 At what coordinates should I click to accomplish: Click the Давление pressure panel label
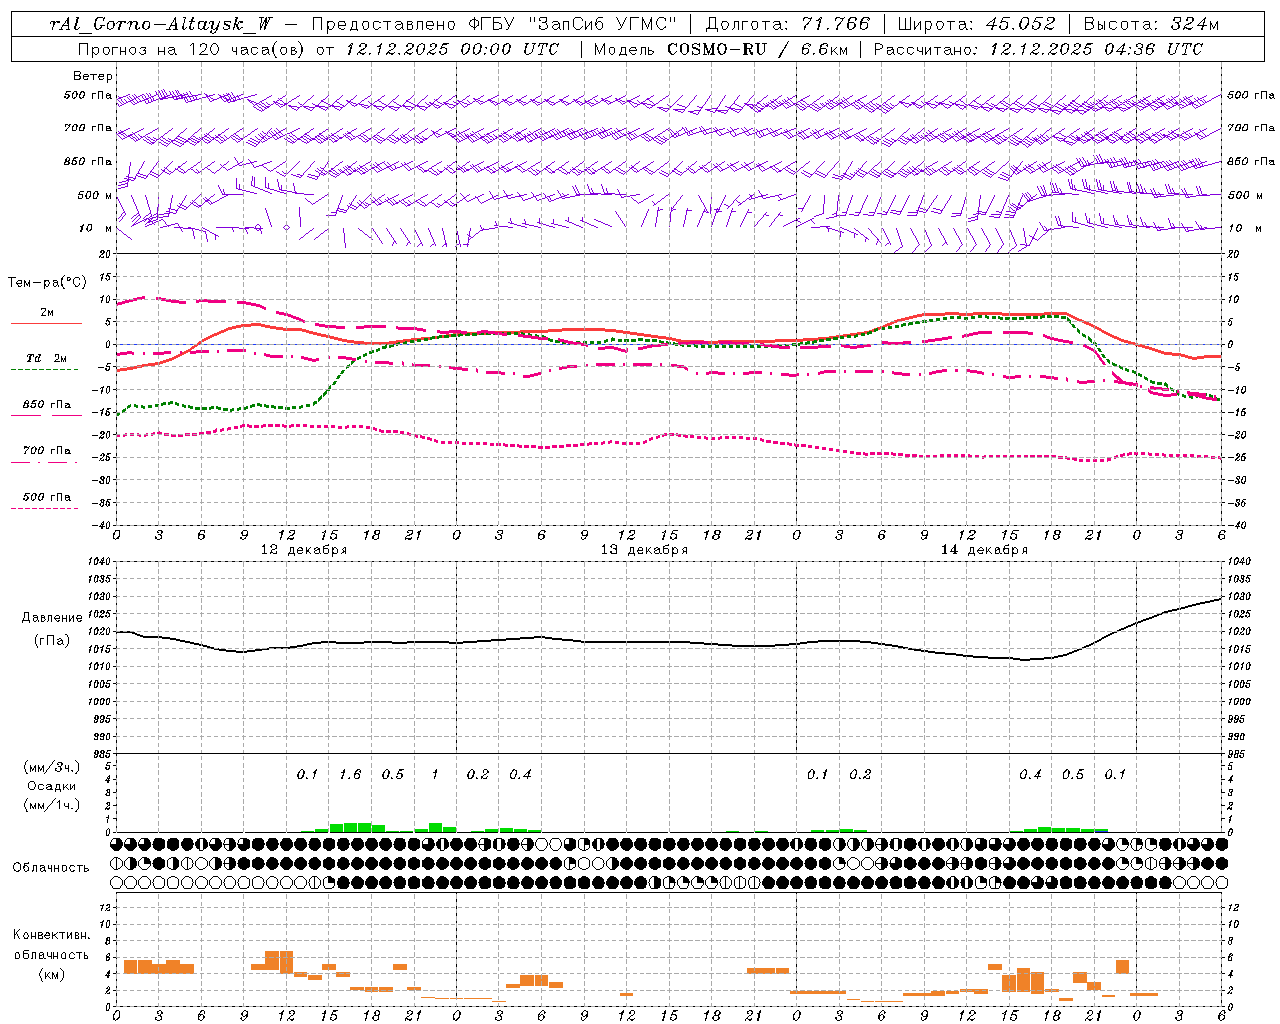tap(52, 618)
